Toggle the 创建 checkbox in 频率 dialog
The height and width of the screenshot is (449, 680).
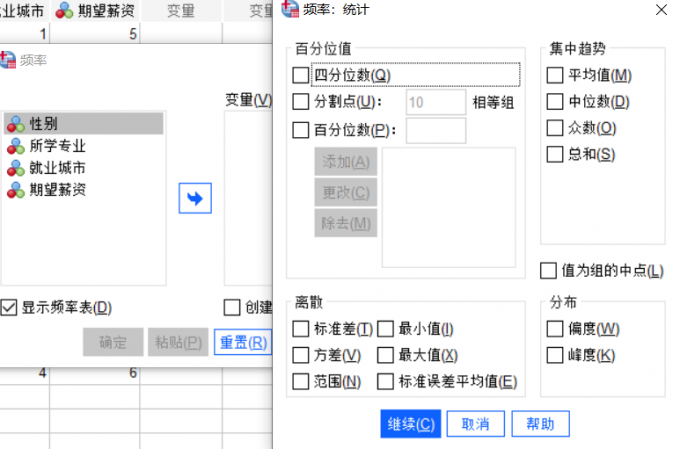pos(232,308)
